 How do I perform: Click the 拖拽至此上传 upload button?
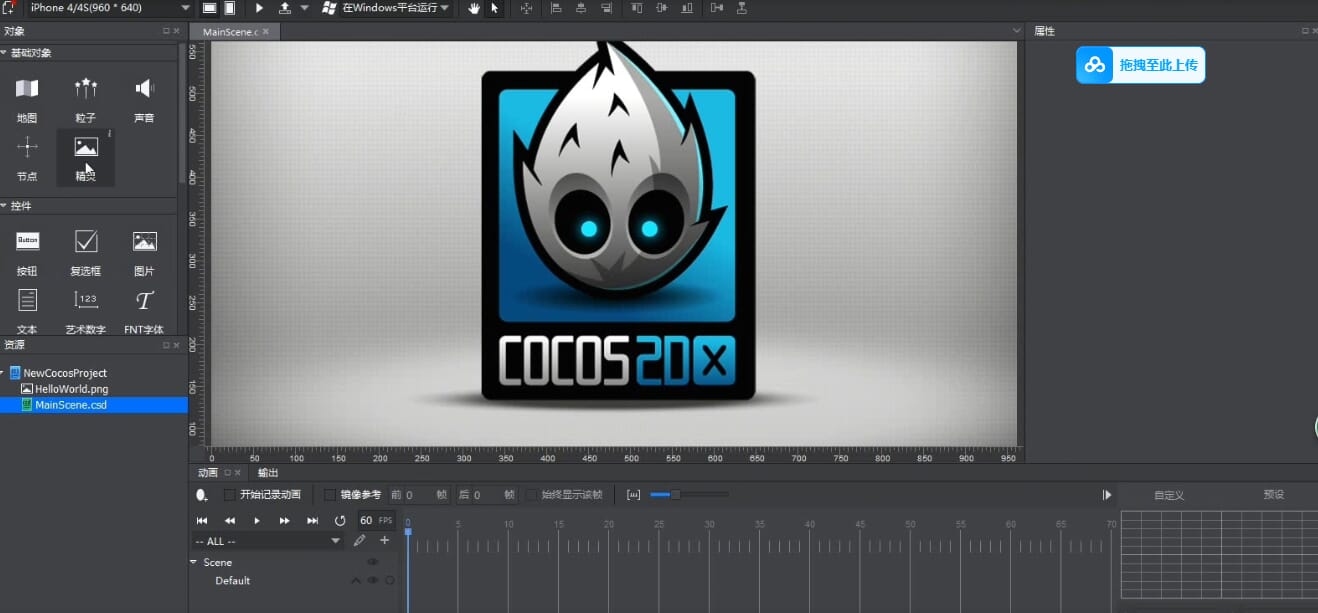[x=1140, y=65]
